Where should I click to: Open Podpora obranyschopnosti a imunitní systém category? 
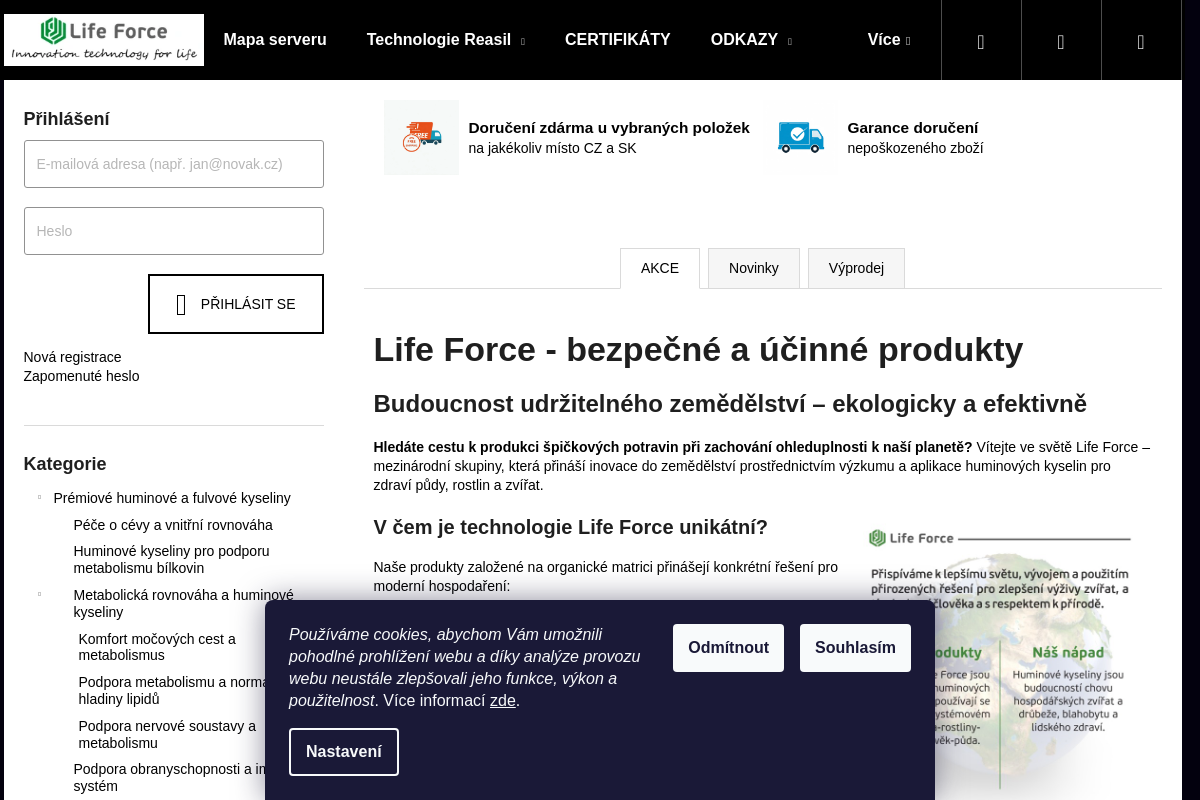click(x=169, y=778)
